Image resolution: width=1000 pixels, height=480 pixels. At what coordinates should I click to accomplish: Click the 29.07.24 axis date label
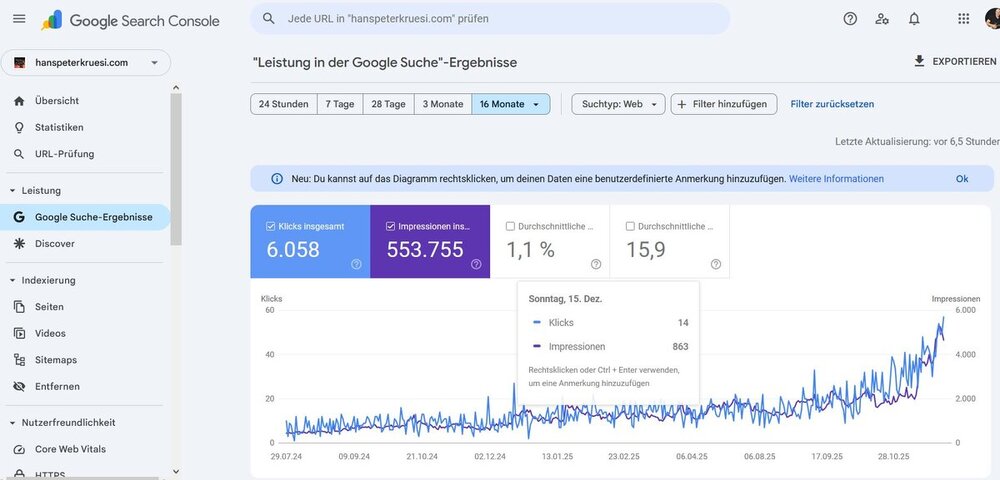pyautogui.click(x=286, y=456)
